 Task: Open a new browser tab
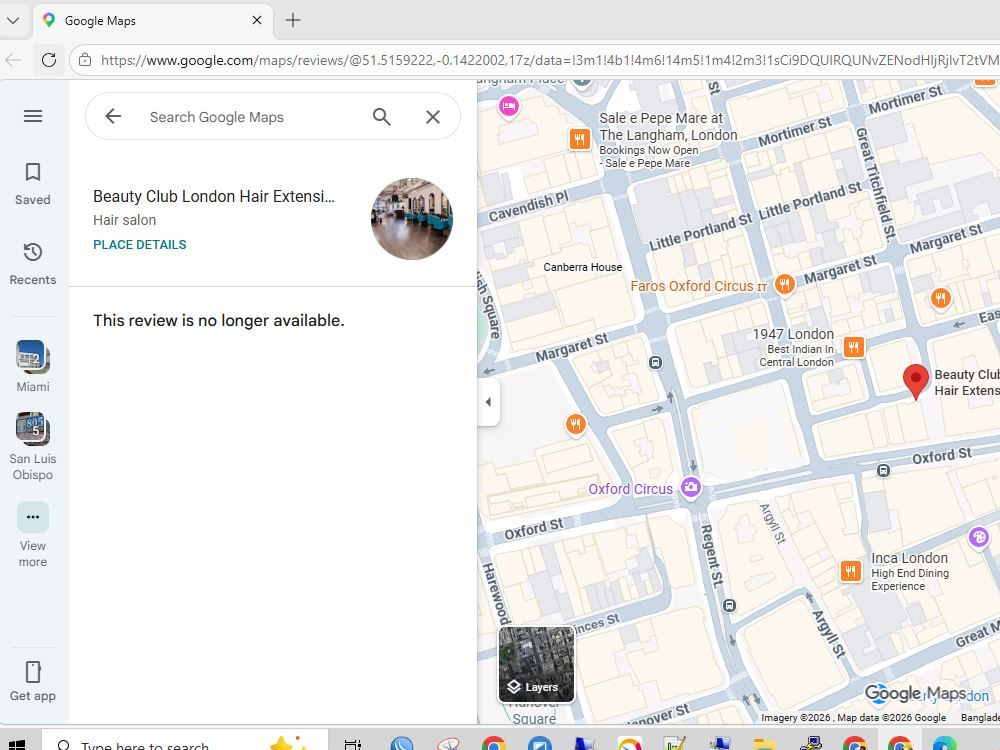pos(293,20)
